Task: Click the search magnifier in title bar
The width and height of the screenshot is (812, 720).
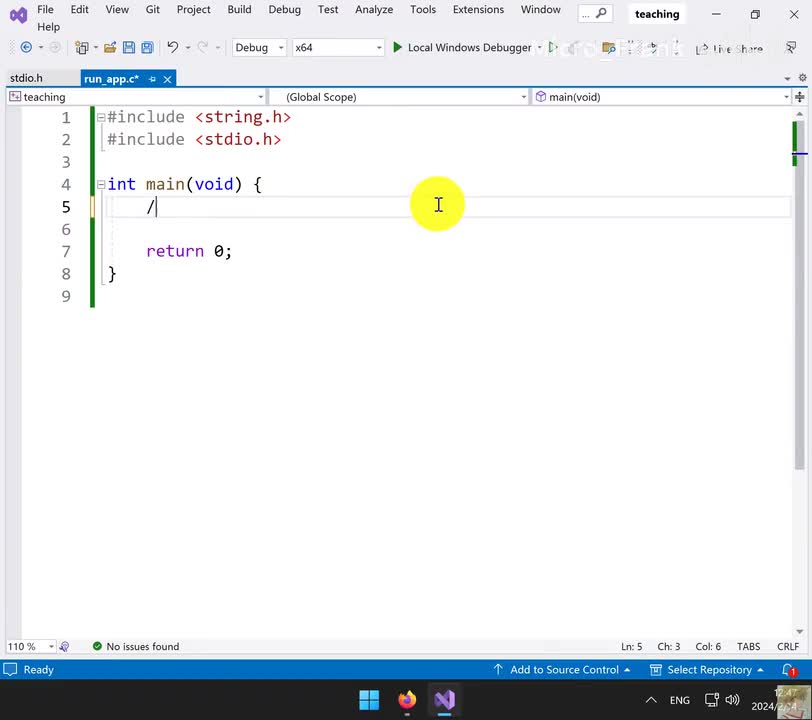Action: pos(601,13)
